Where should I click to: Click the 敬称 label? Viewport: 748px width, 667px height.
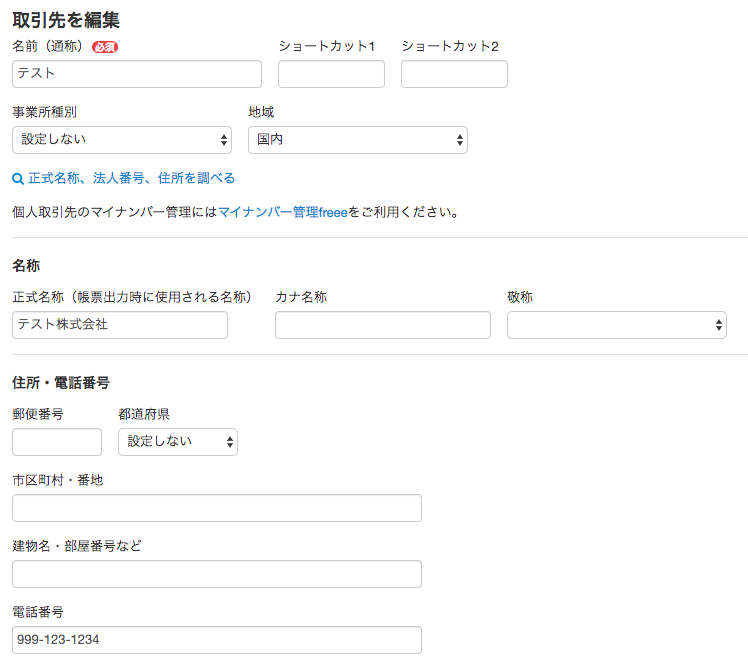coord(520,297)
